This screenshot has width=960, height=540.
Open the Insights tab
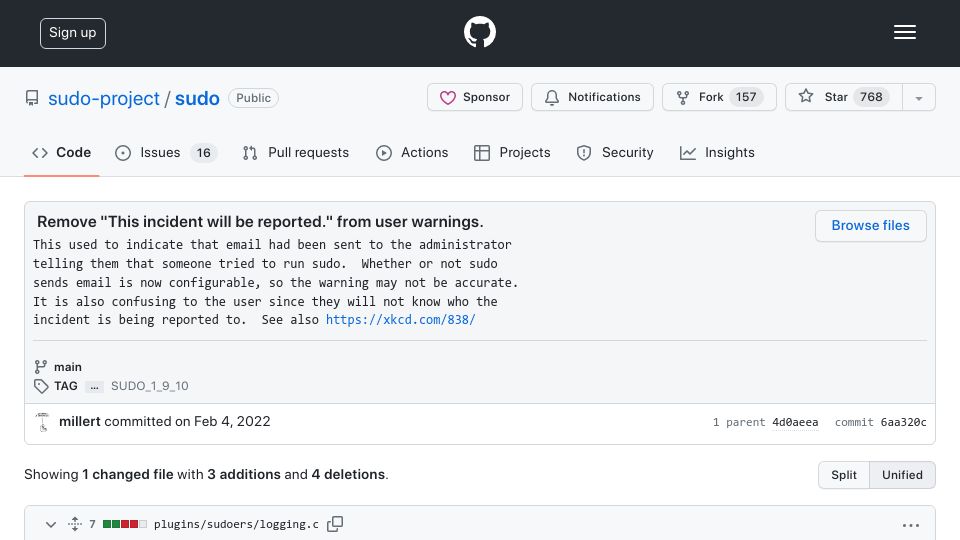click(717, 152)
